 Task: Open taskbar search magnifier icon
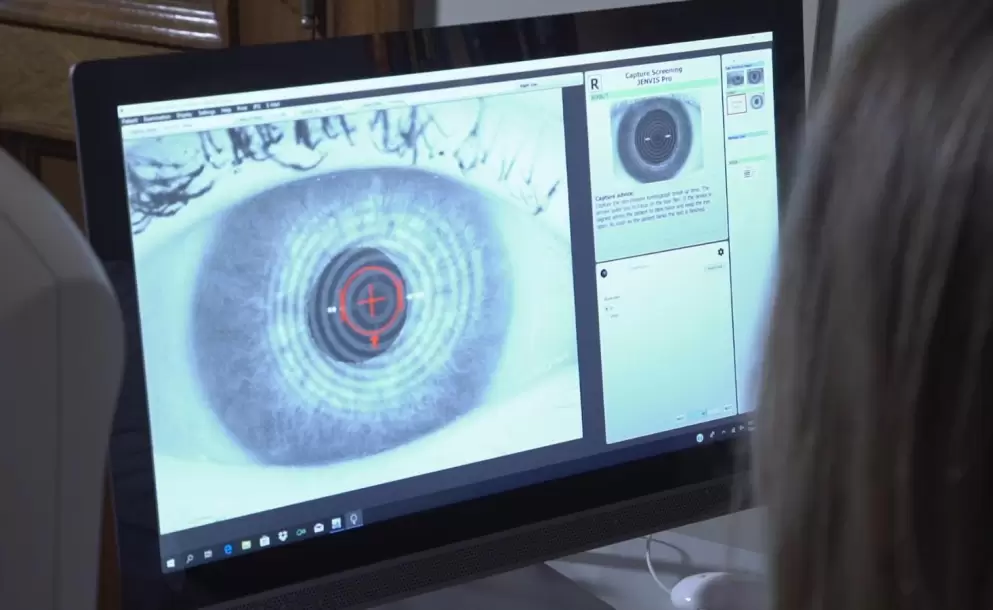188,557
